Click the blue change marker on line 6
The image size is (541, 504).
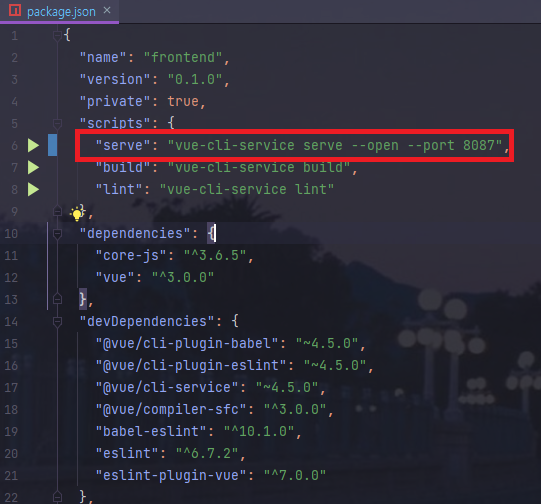click(52, 145)
